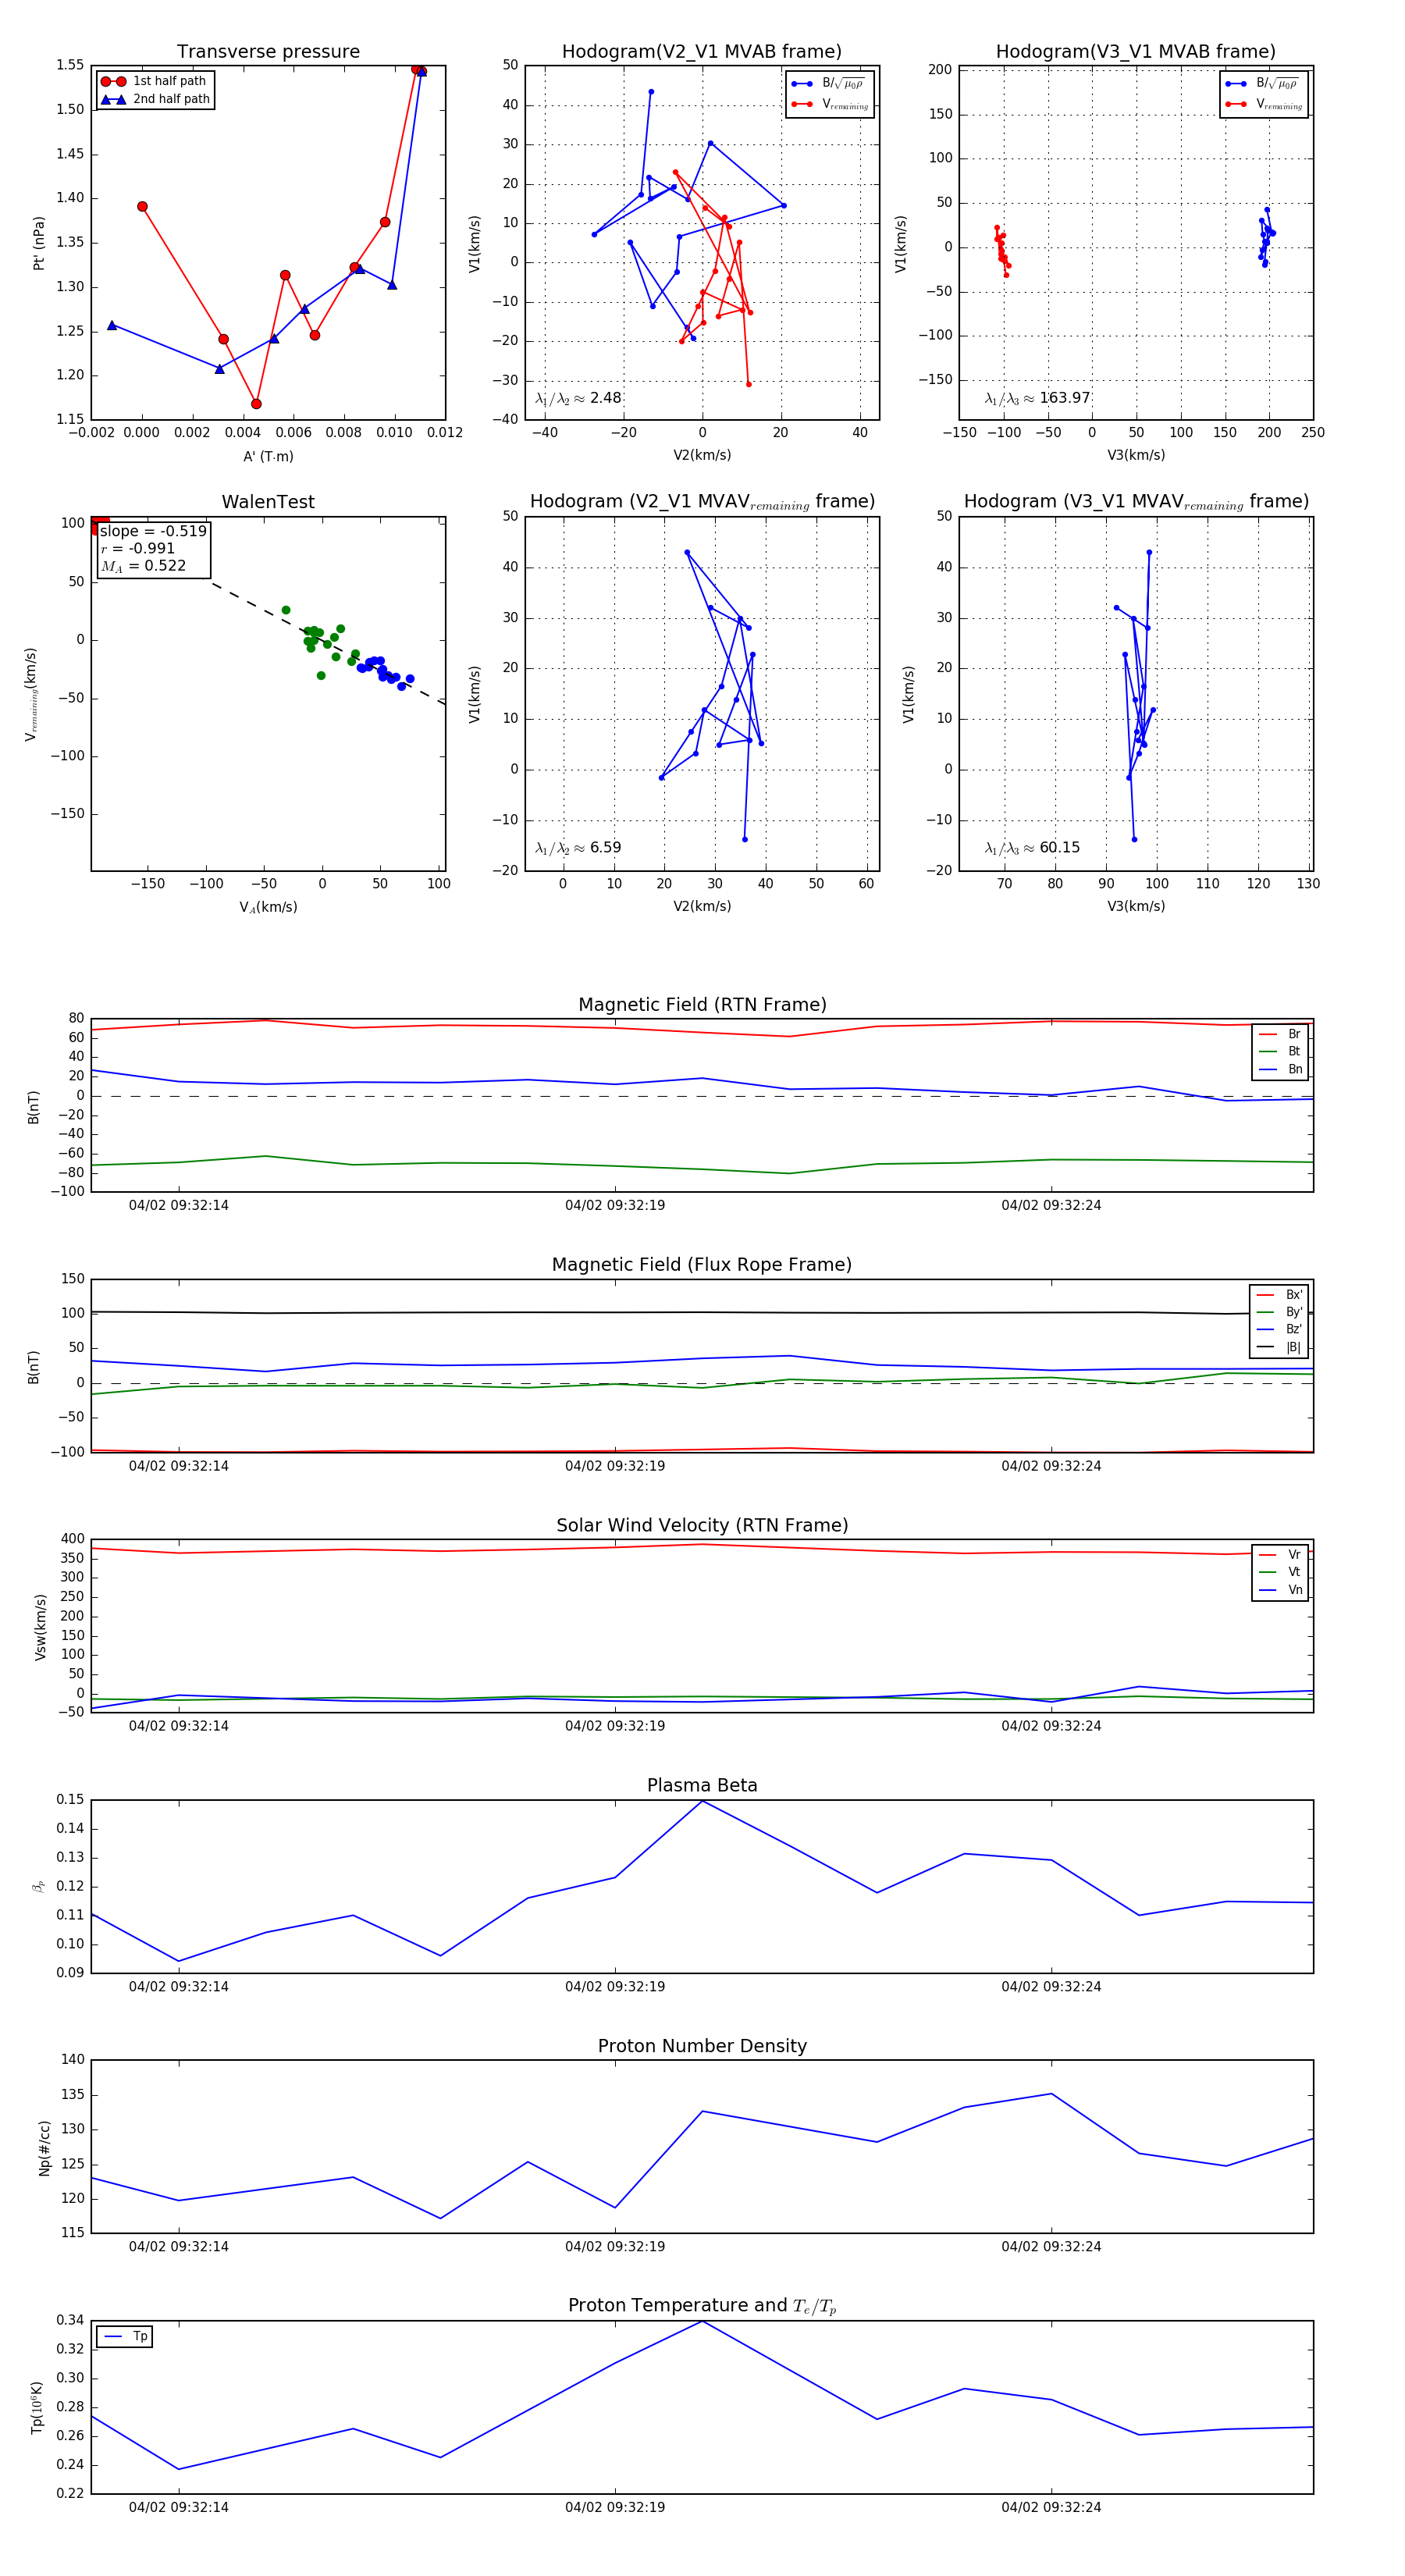Viewport: 1405px width, 2576px height.
Task: Click the Proton Number Density chart title
Action: point(702,2045)
